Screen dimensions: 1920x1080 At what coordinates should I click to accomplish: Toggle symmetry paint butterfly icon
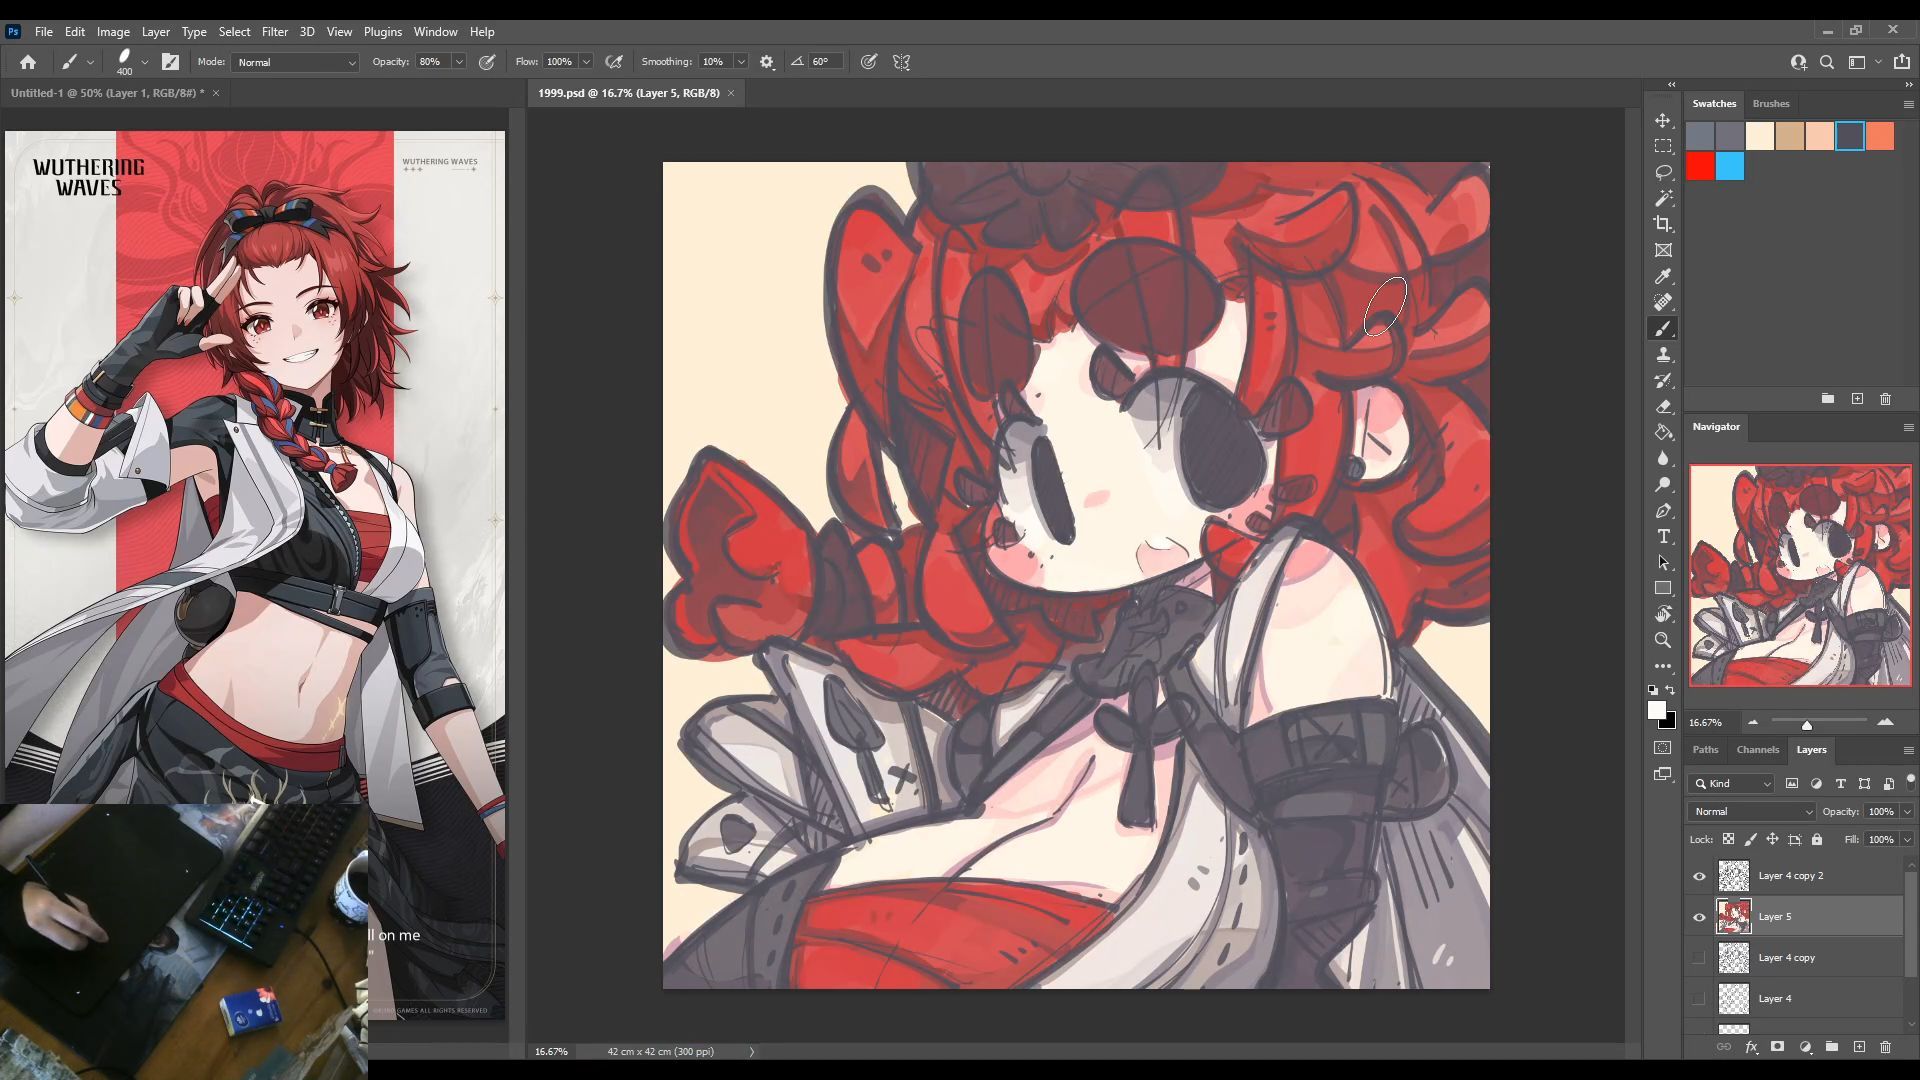(901, 62)
